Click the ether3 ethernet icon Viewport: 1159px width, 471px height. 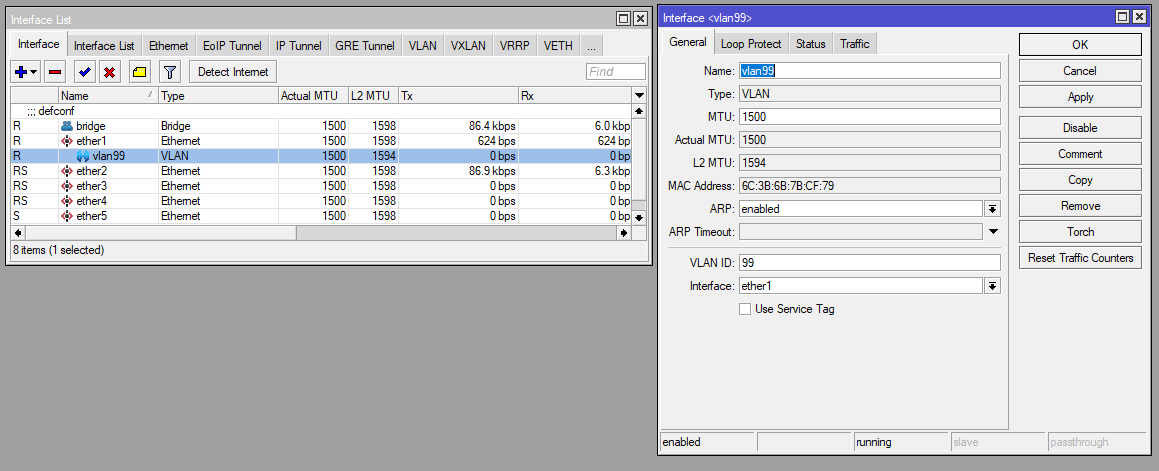(67, 186)
